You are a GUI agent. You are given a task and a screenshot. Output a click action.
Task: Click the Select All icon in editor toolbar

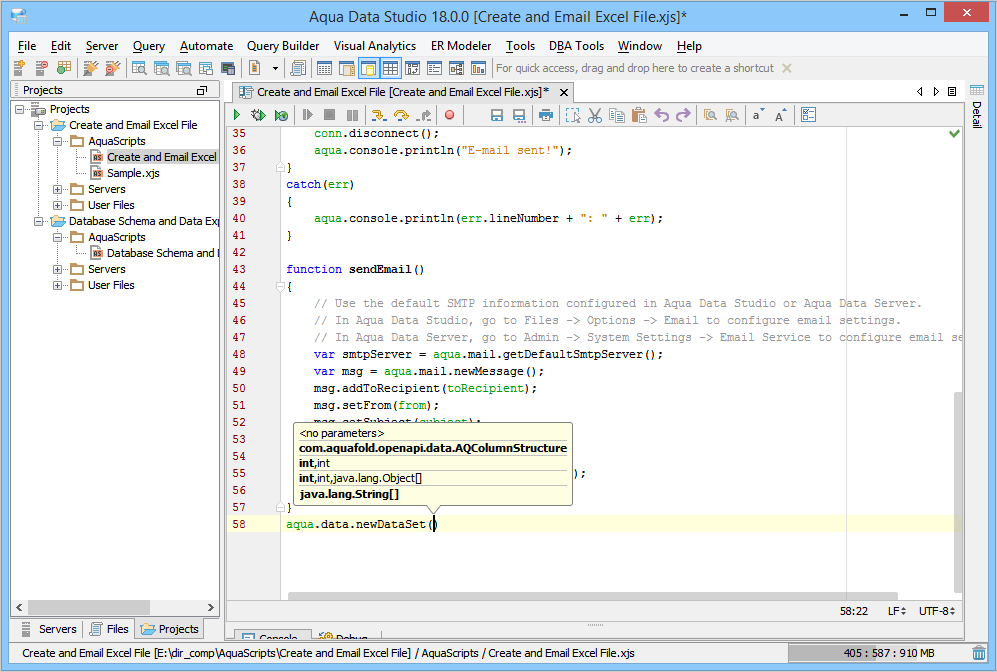tap(573, 115)
